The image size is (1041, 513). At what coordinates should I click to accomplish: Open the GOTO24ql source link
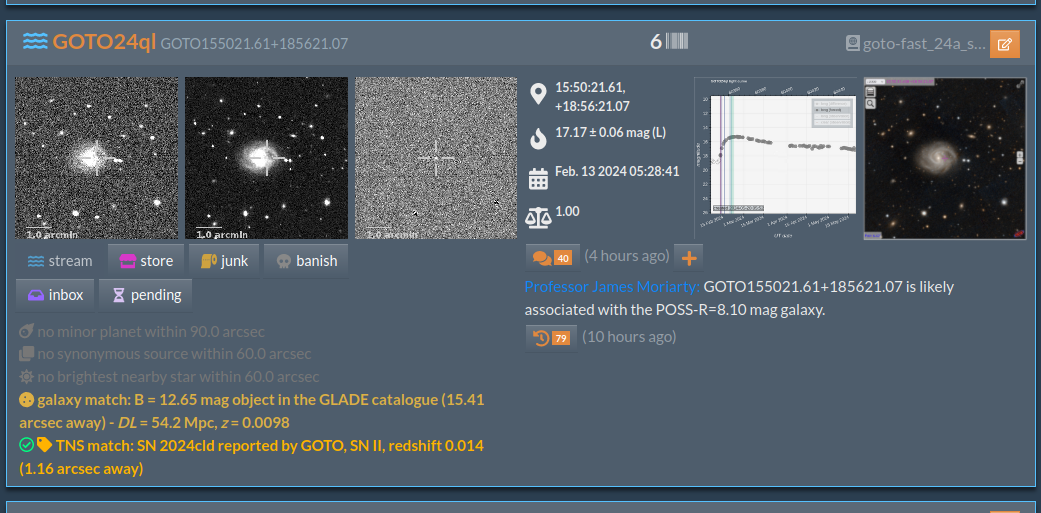pyautogui.click(x=104, y=42)
